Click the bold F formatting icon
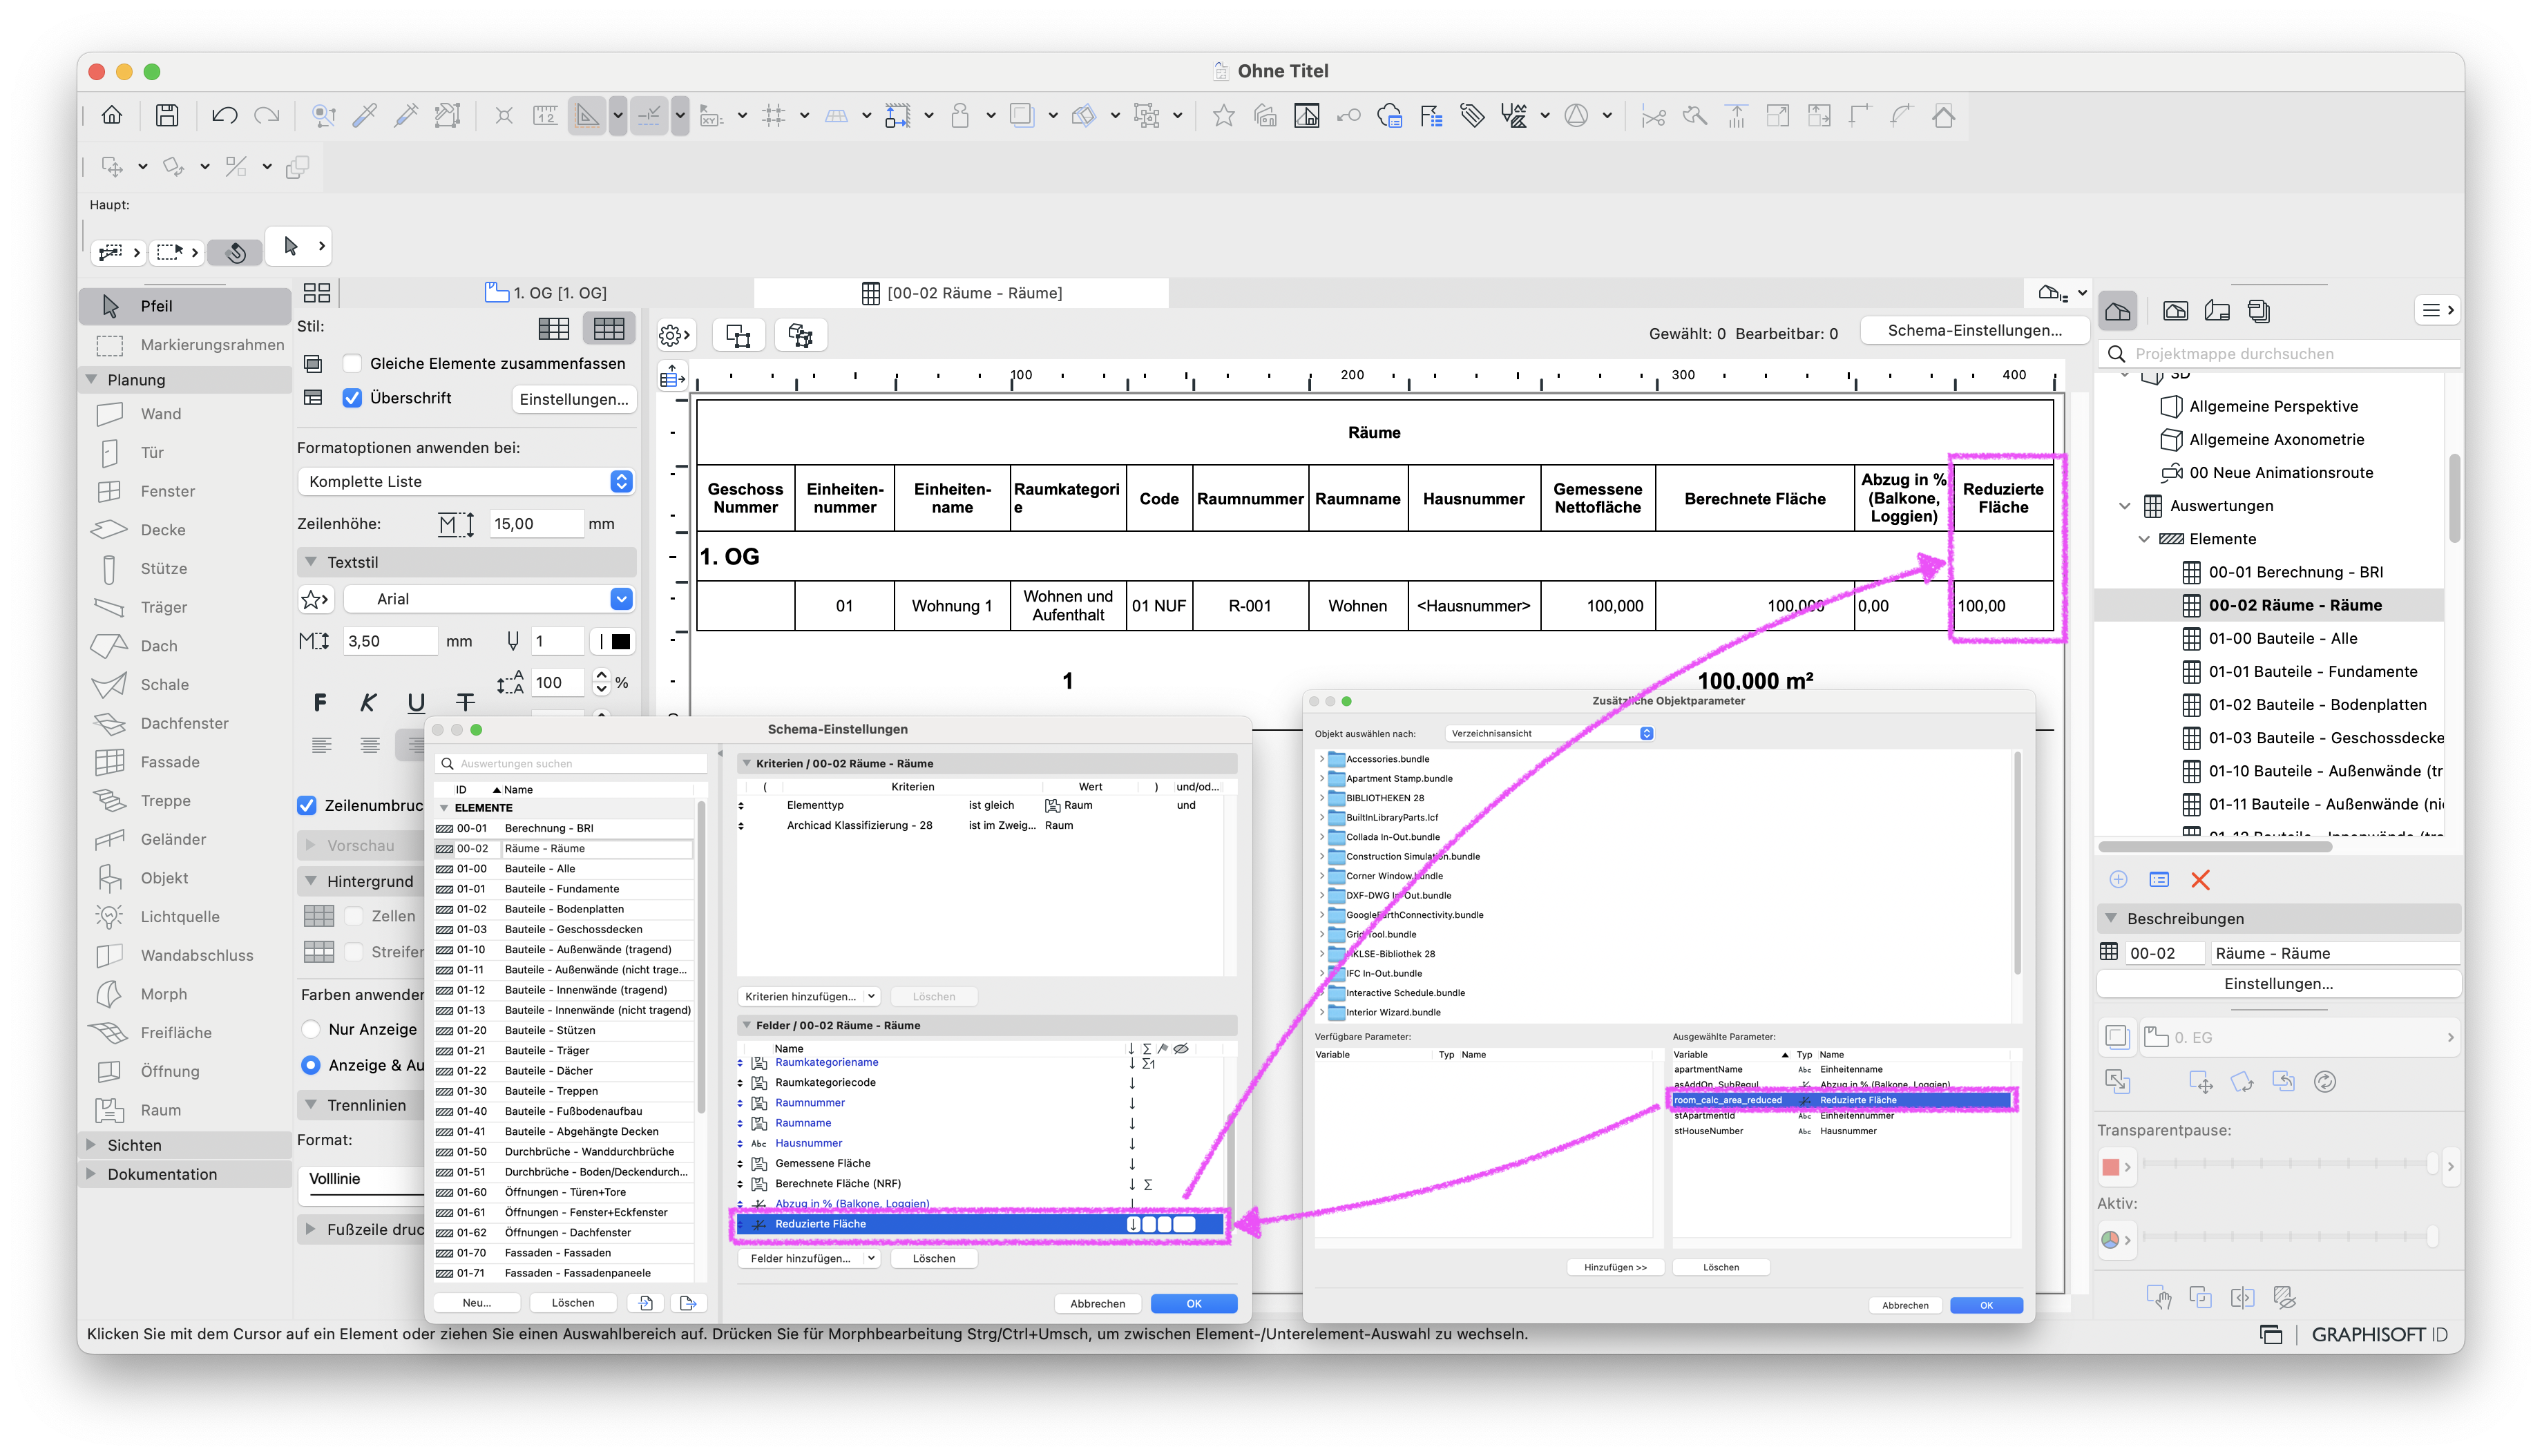The image size is (2542, 1456). pyautogui.click(x=320, y=703)
